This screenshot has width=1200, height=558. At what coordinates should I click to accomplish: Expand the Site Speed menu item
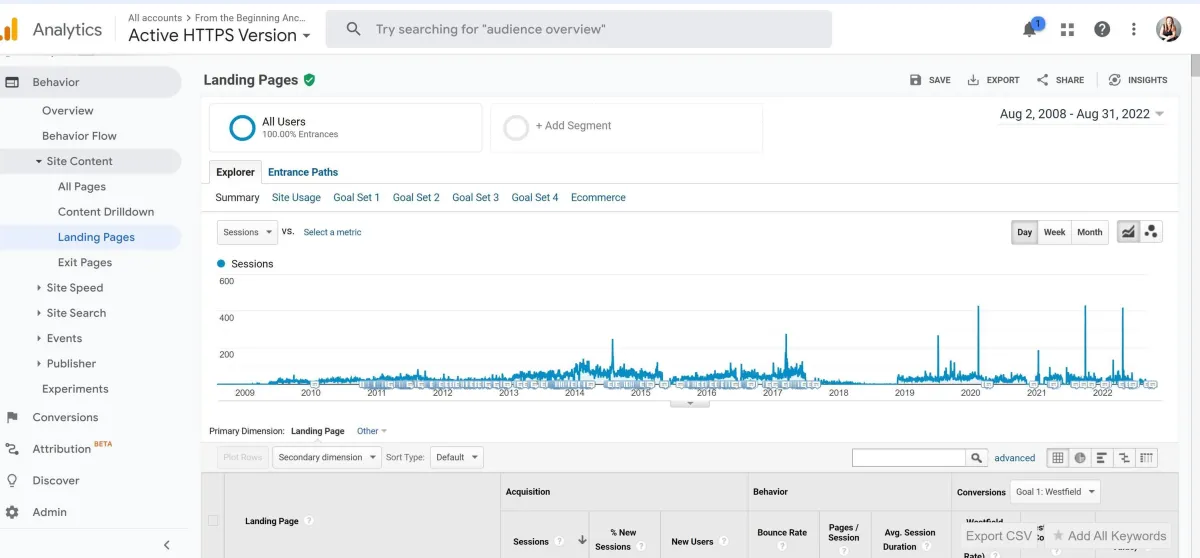click(x=75, y=288)
